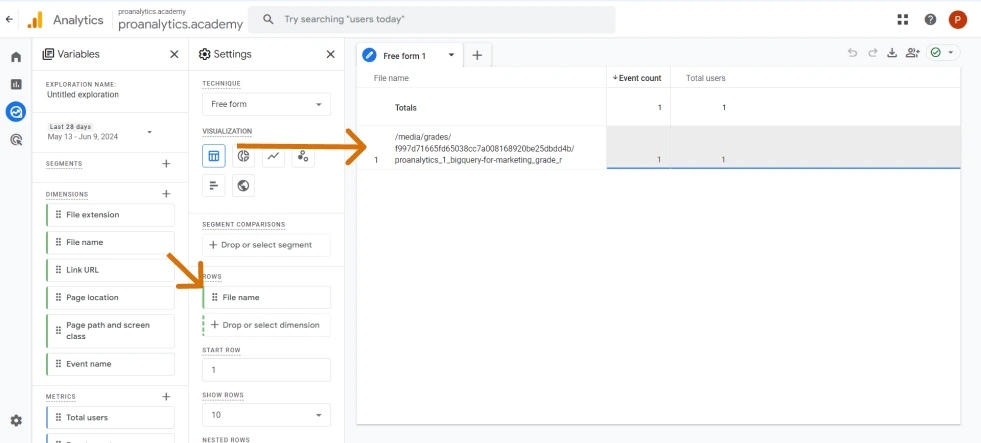Click the Google Analytics logo
Viewport: 981px width, 443px height.
[x=35, y=20]
